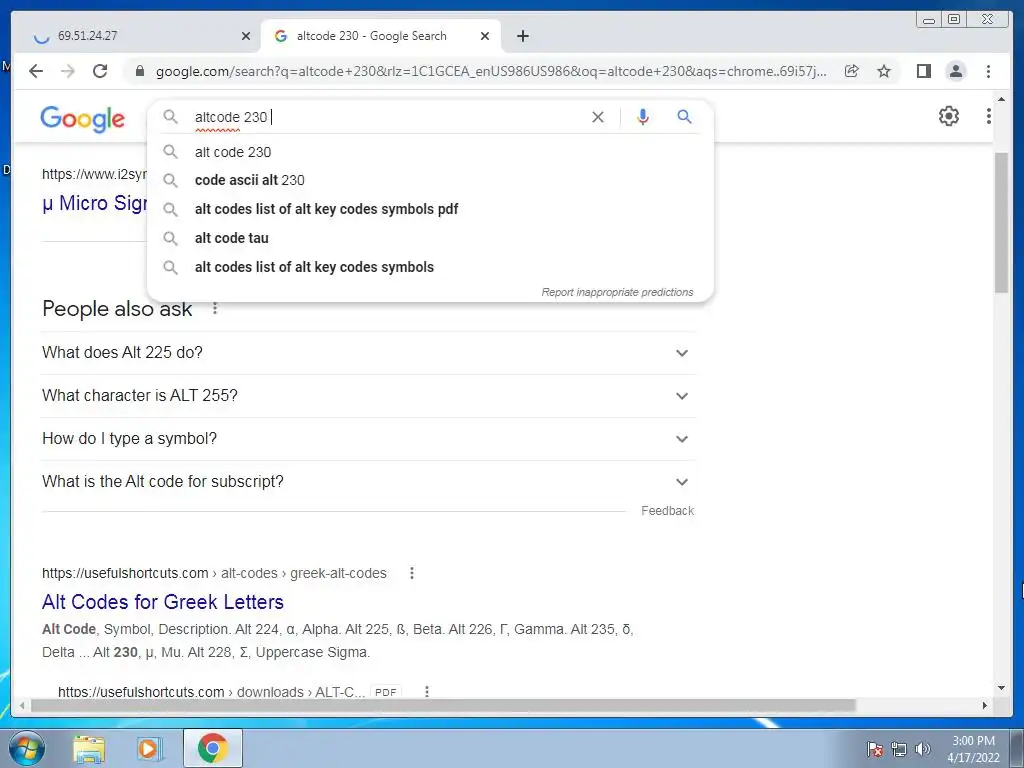Select the 'alt code tau' suggestion

430,238
